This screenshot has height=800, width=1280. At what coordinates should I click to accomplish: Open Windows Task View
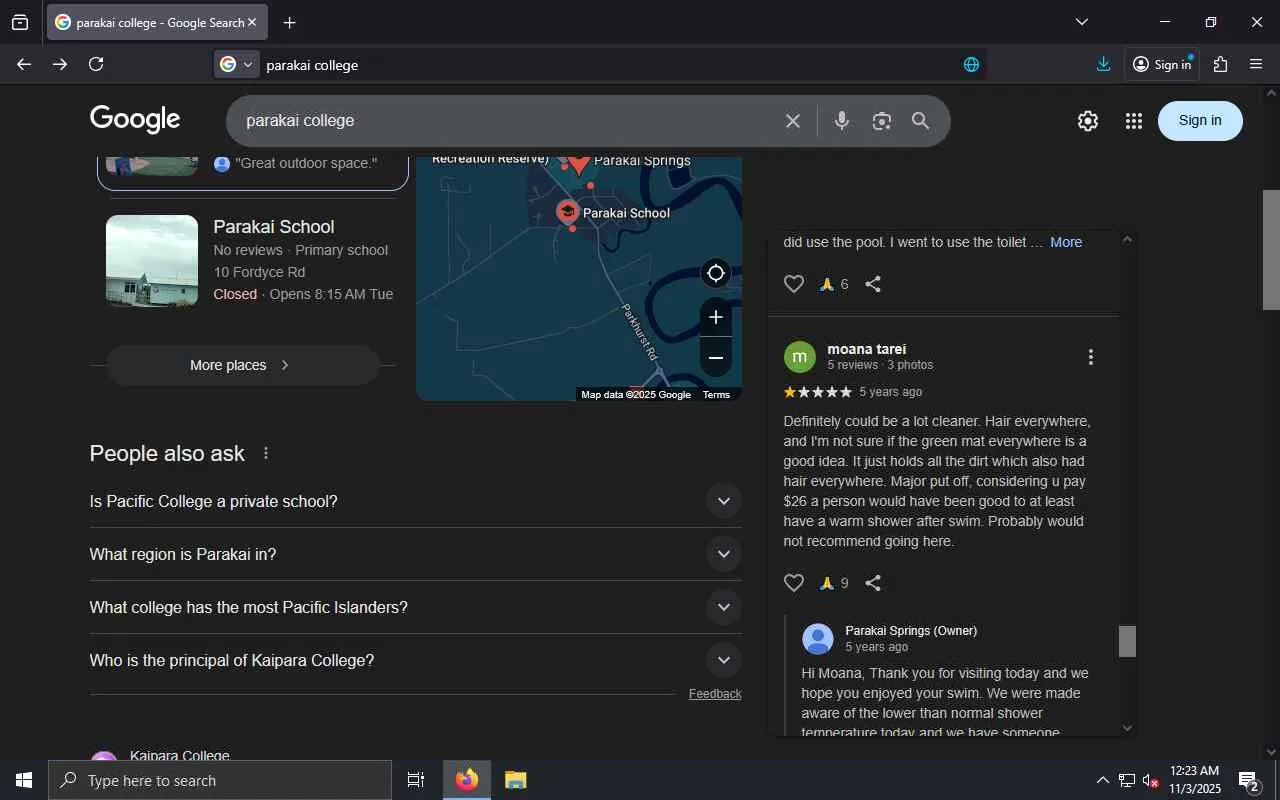[x=416, y=780]
